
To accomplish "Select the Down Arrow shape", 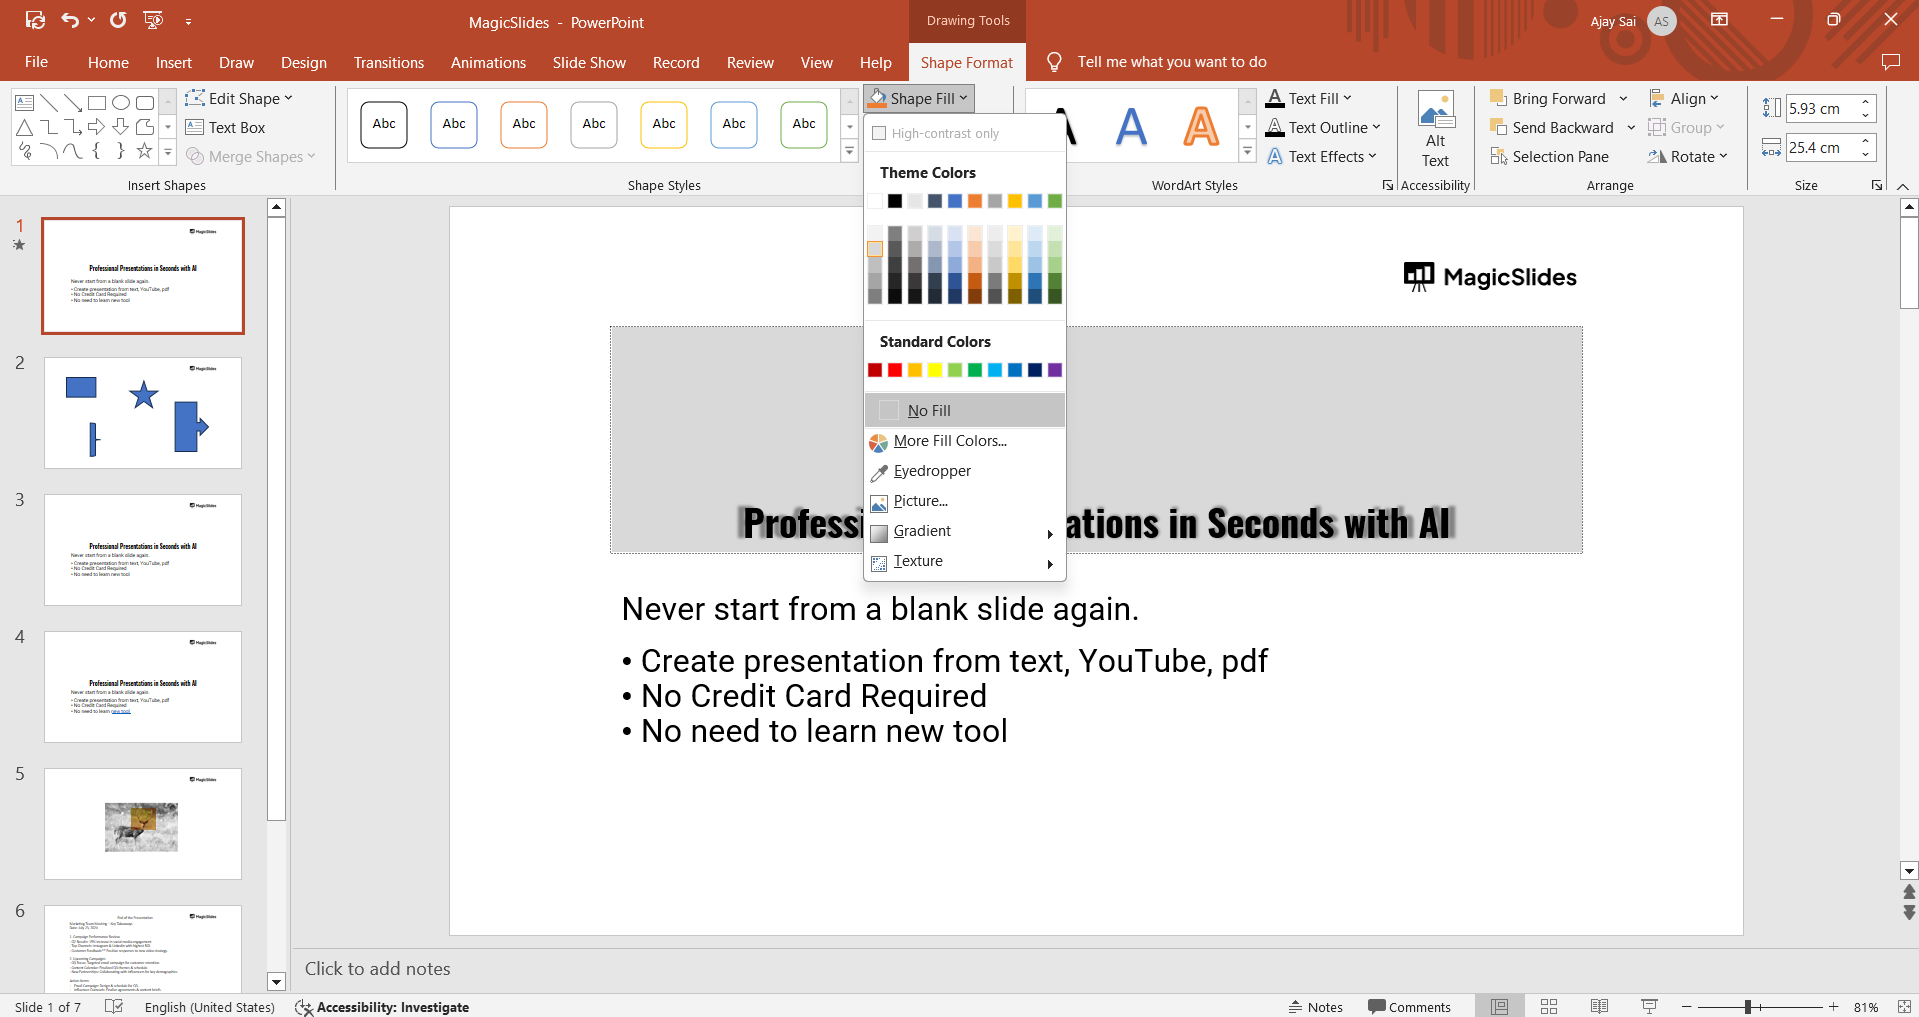I will click(121, 127).
